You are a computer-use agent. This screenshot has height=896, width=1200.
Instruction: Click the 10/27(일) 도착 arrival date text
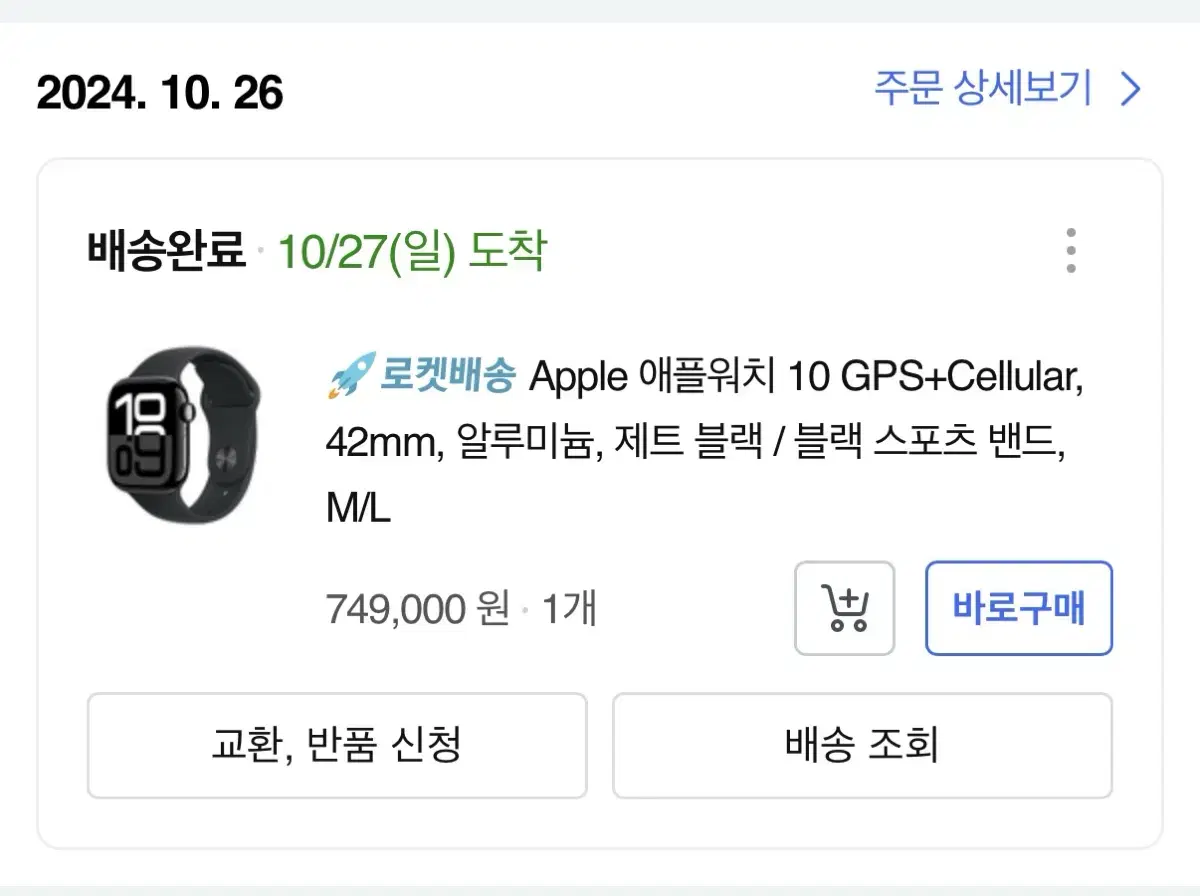[411, 251]
